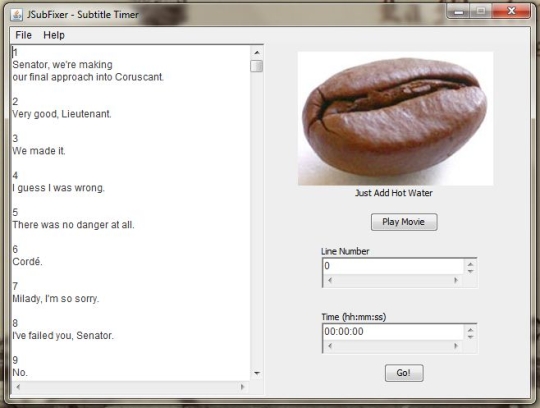Click subtitle list vertical scrollbar up arrow
This screenshot has height=408, width=540.
click(x=257, y=52)
